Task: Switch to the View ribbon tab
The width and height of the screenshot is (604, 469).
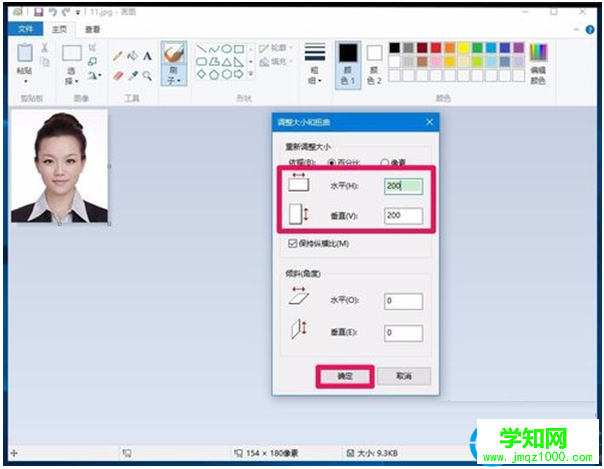Action: tap(92, 29)
